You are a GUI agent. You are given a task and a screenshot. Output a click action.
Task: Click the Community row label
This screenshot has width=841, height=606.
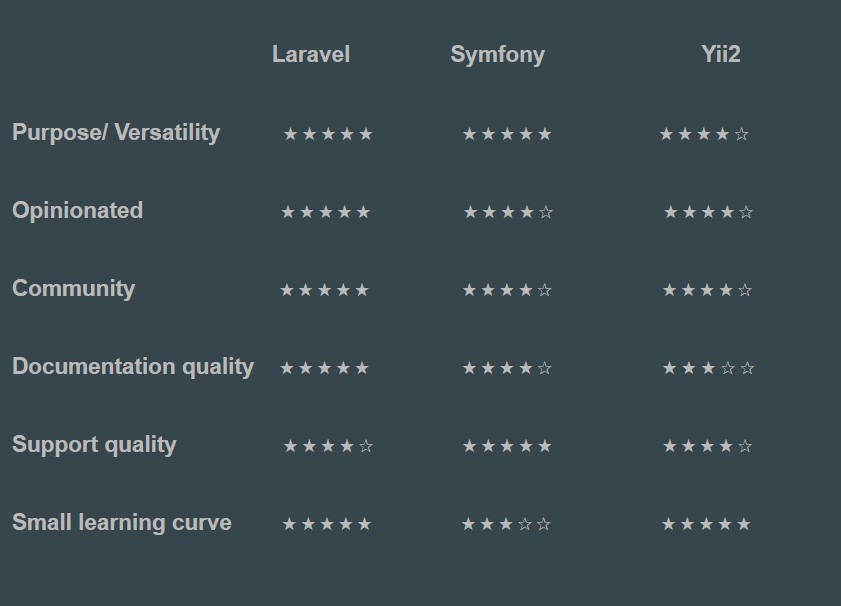(73, 288)
